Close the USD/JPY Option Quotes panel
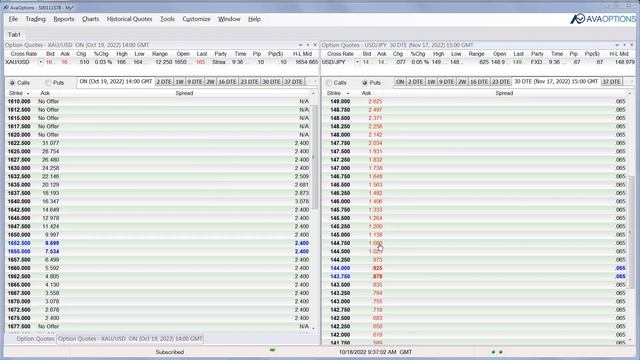This screenshot has height=360, width=640. pyautogui.click(x=632, y=45)
